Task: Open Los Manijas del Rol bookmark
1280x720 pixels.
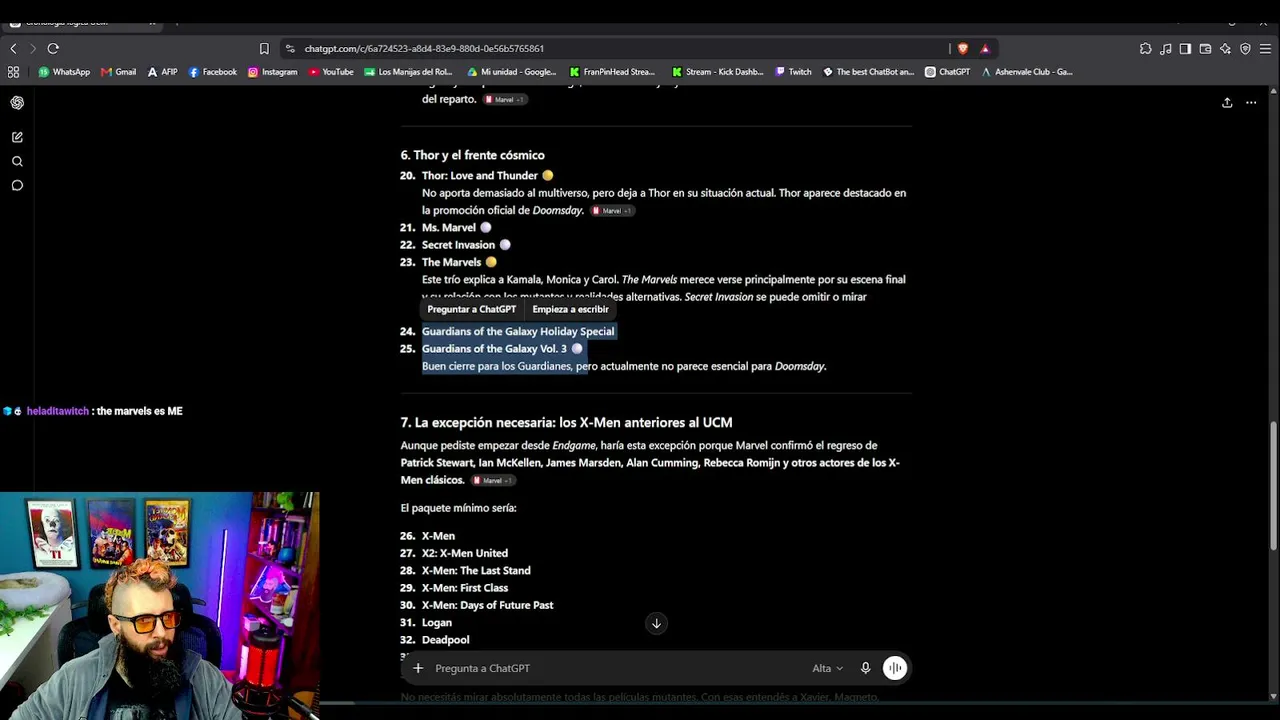Action: click(408, 72)
